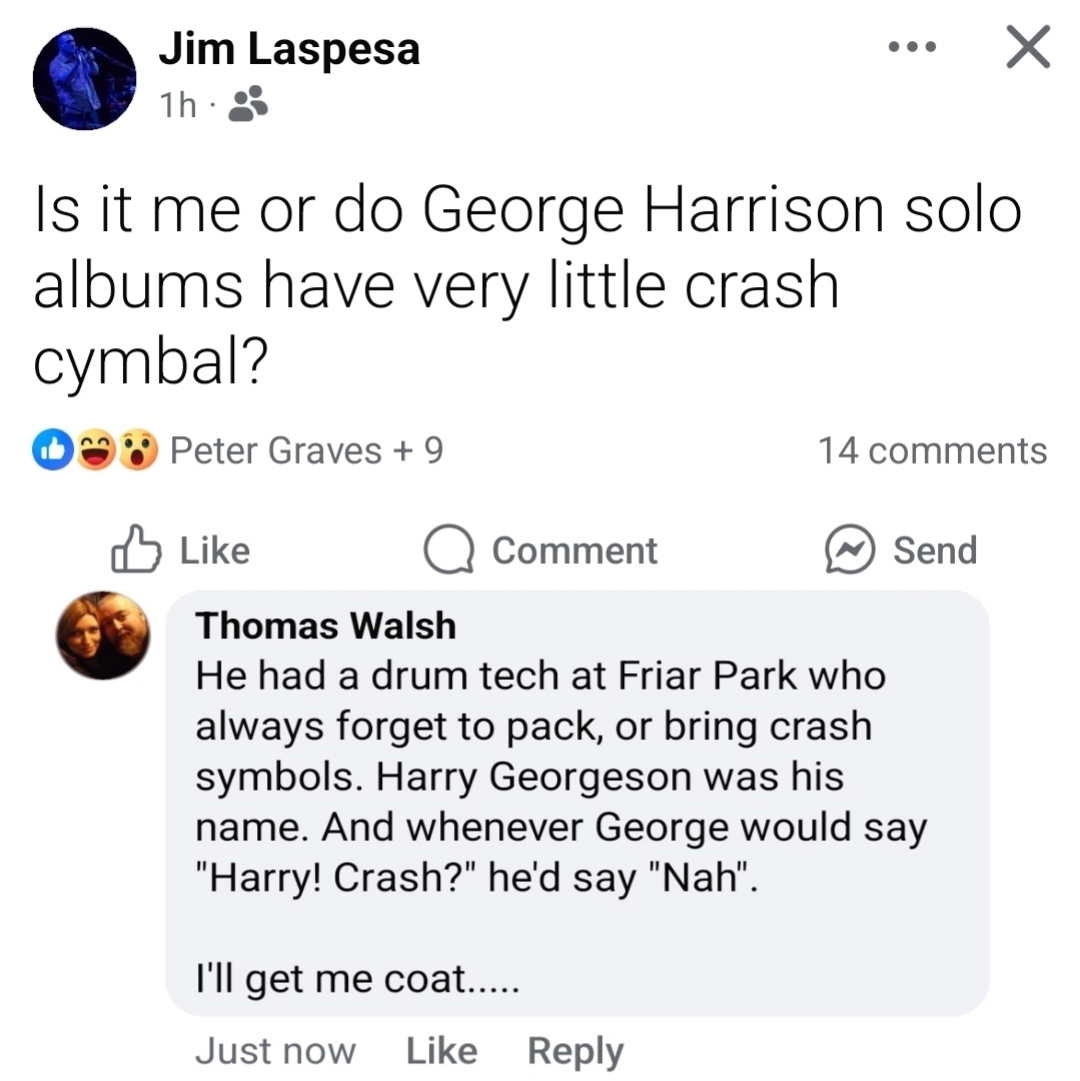The image size is (1080, 1081).
Task: Open the 14 comments link
Action: point(932,451)
